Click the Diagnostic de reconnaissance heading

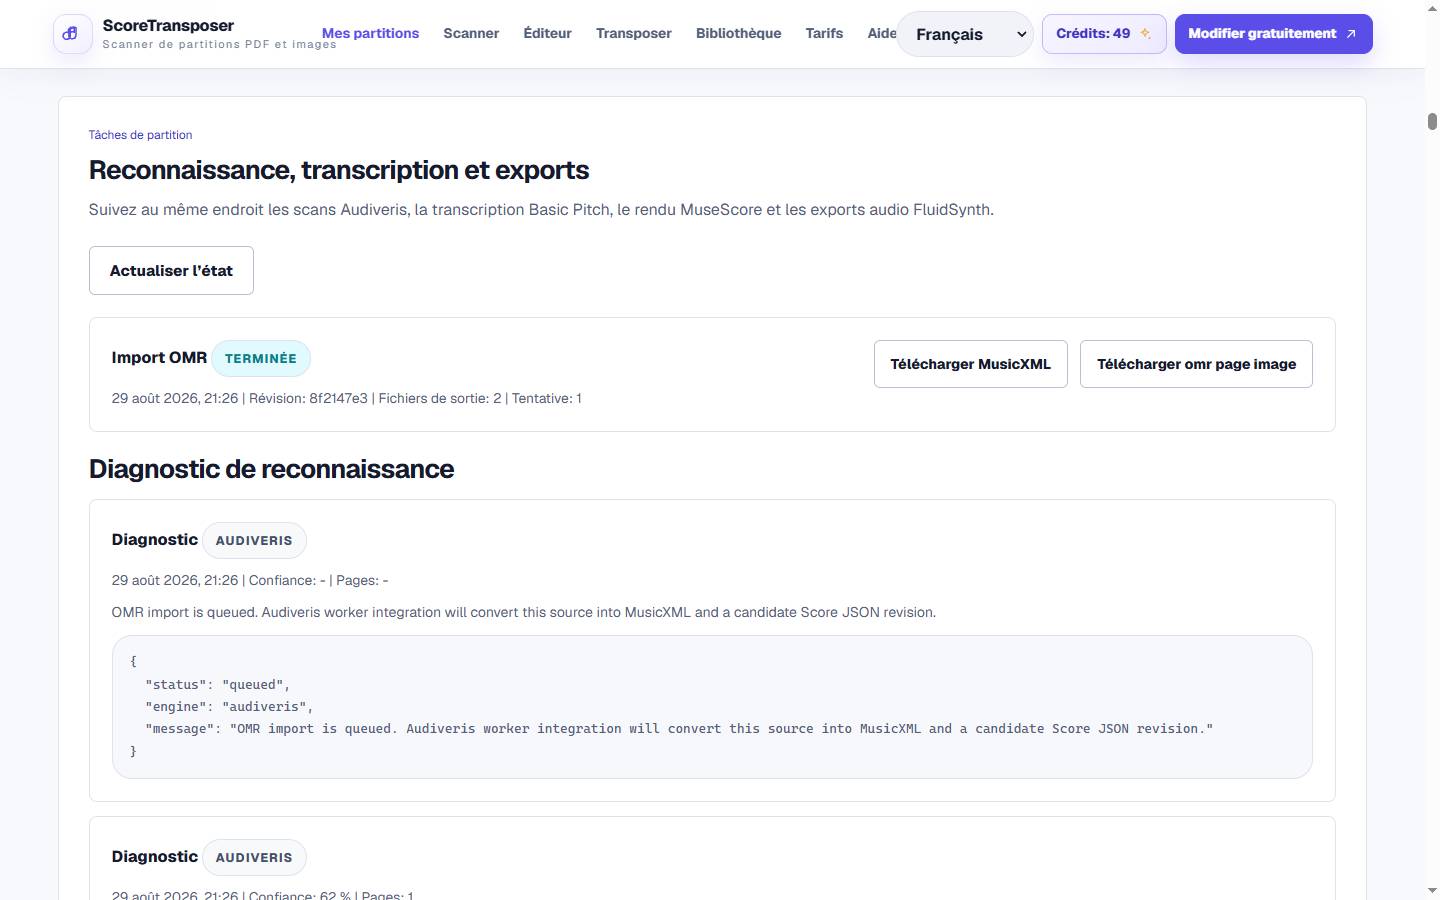coord(271,469)
